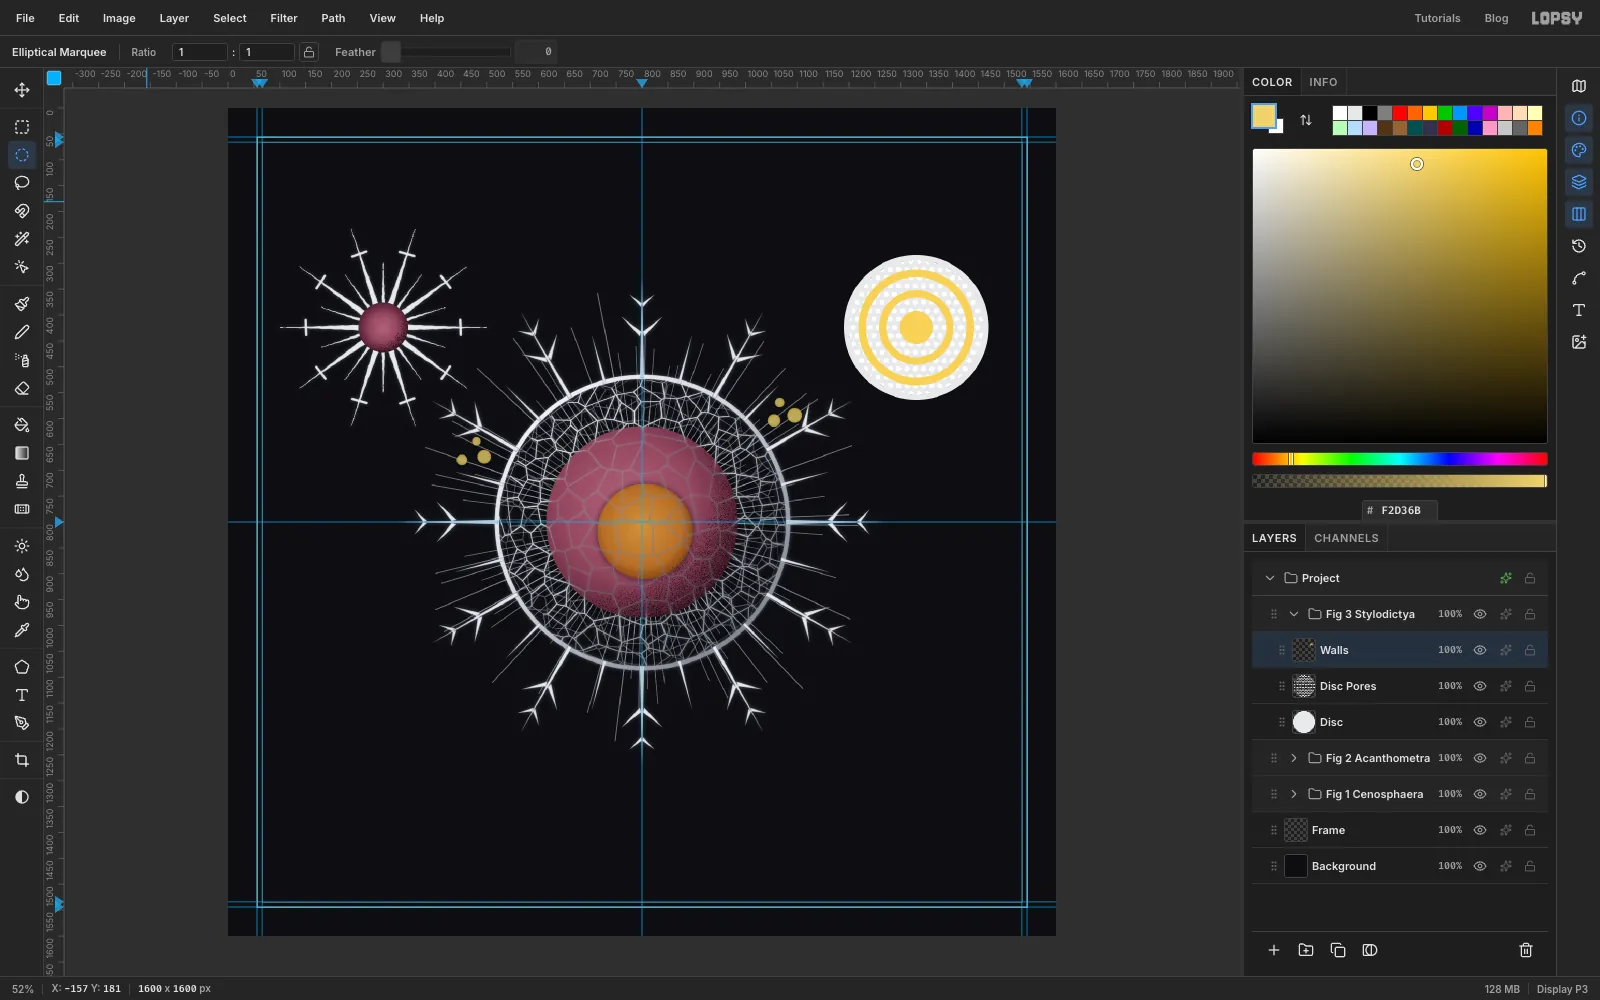Select the Lasso tool
Screen dimensions: 1600x1000
point(22,183)
